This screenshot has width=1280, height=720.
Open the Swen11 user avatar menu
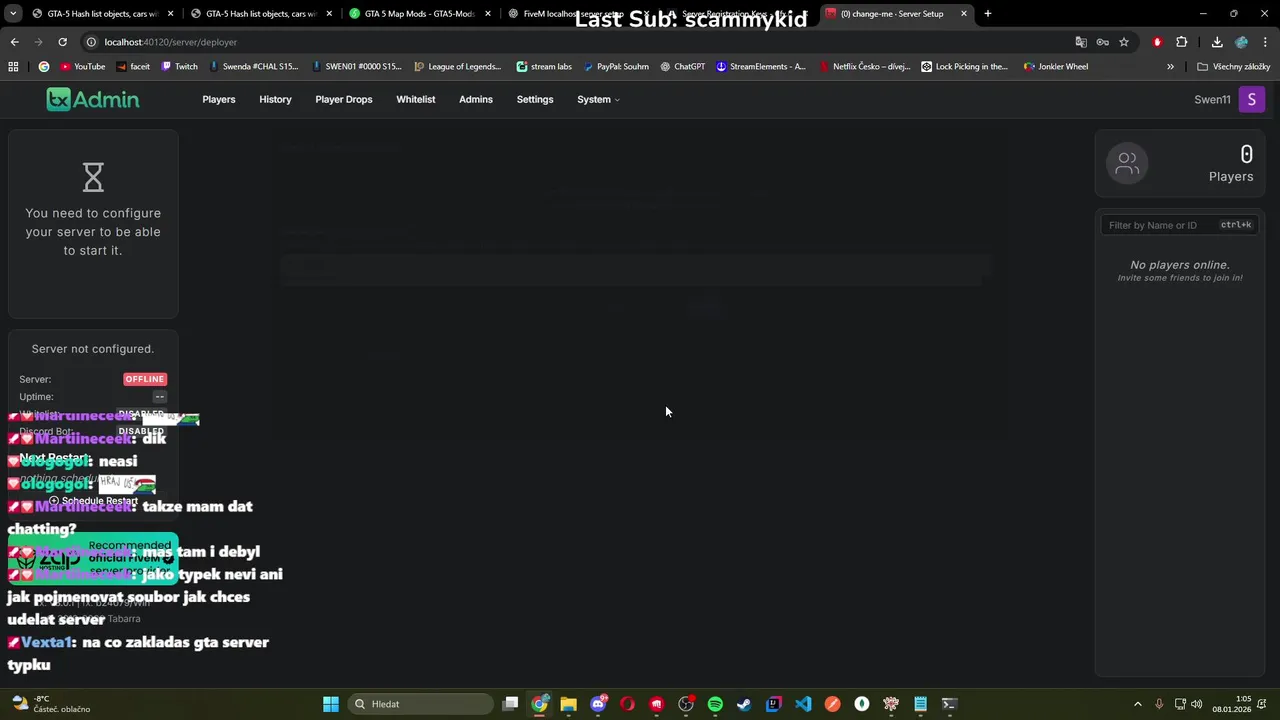point(1252,99)
